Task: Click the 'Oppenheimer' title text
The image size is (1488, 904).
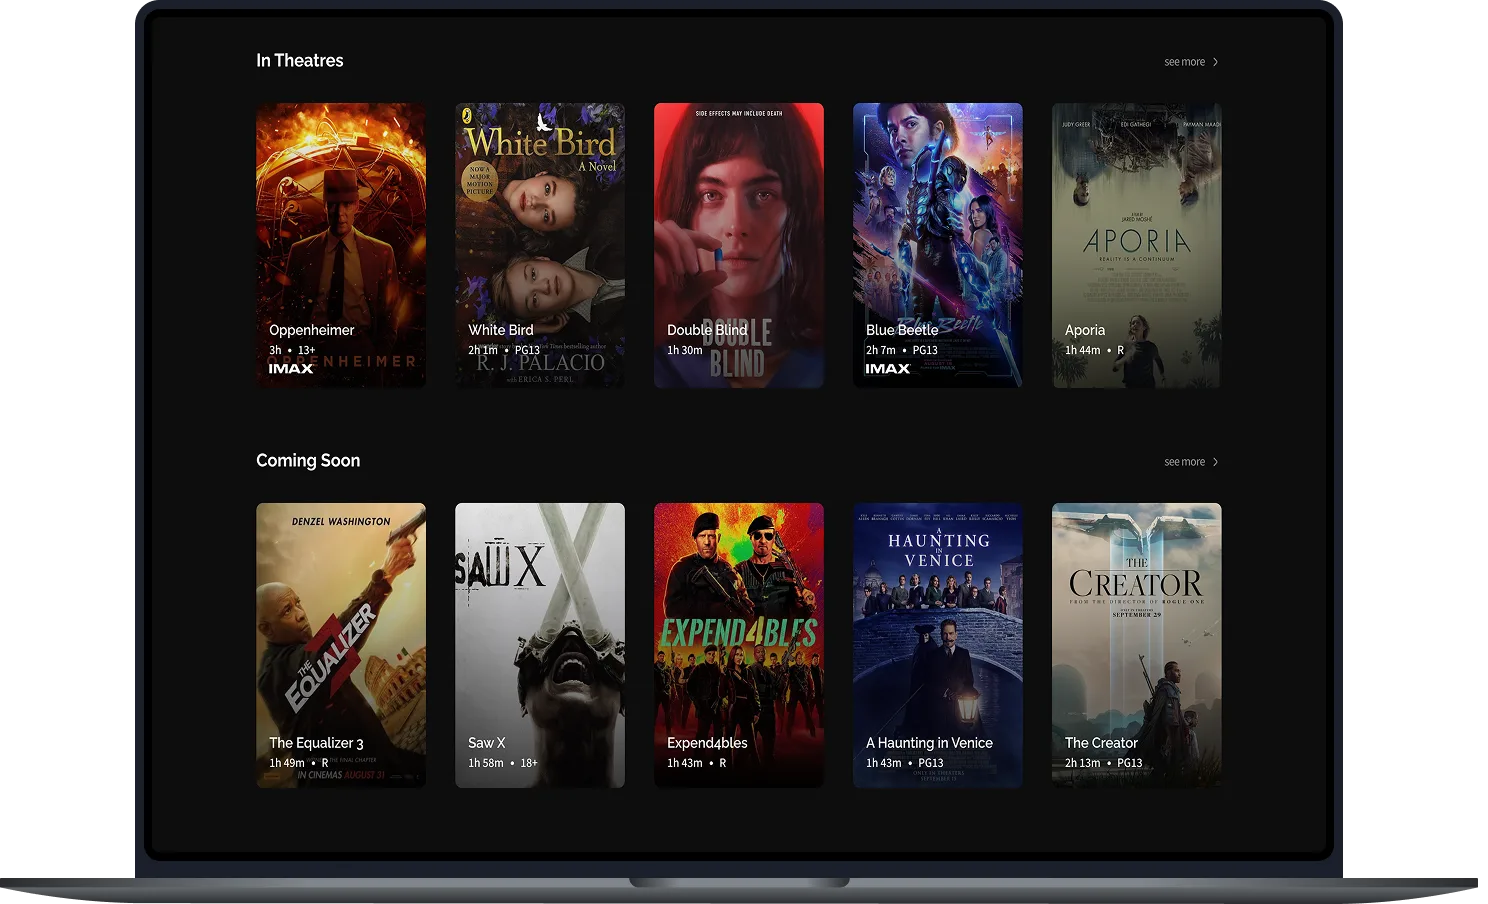Action: coord(312,330)
